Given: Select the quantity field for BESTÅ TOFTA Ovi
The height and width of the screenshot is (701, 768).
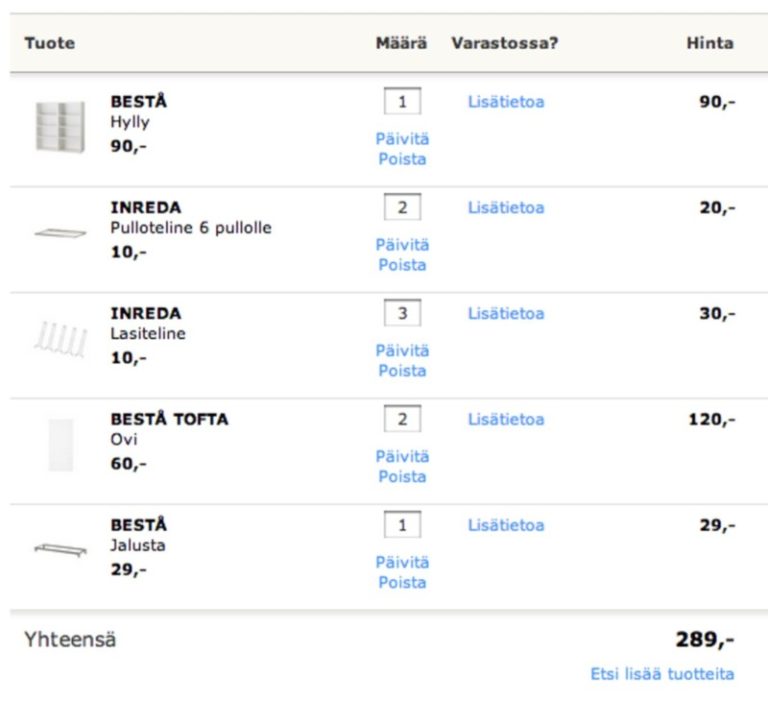Looking at the screenshot, I should [x=402, y=419].
